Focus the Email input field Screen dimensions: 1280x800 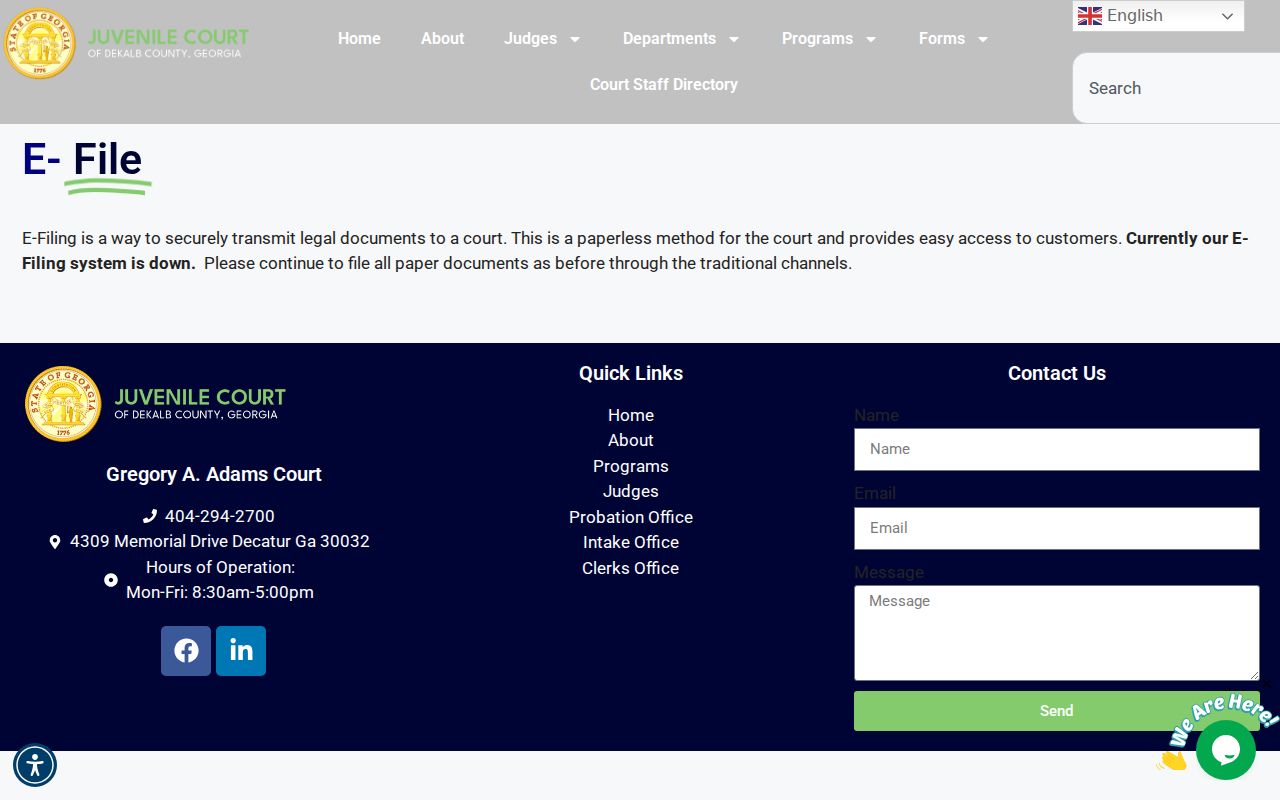click(1056, 528)
